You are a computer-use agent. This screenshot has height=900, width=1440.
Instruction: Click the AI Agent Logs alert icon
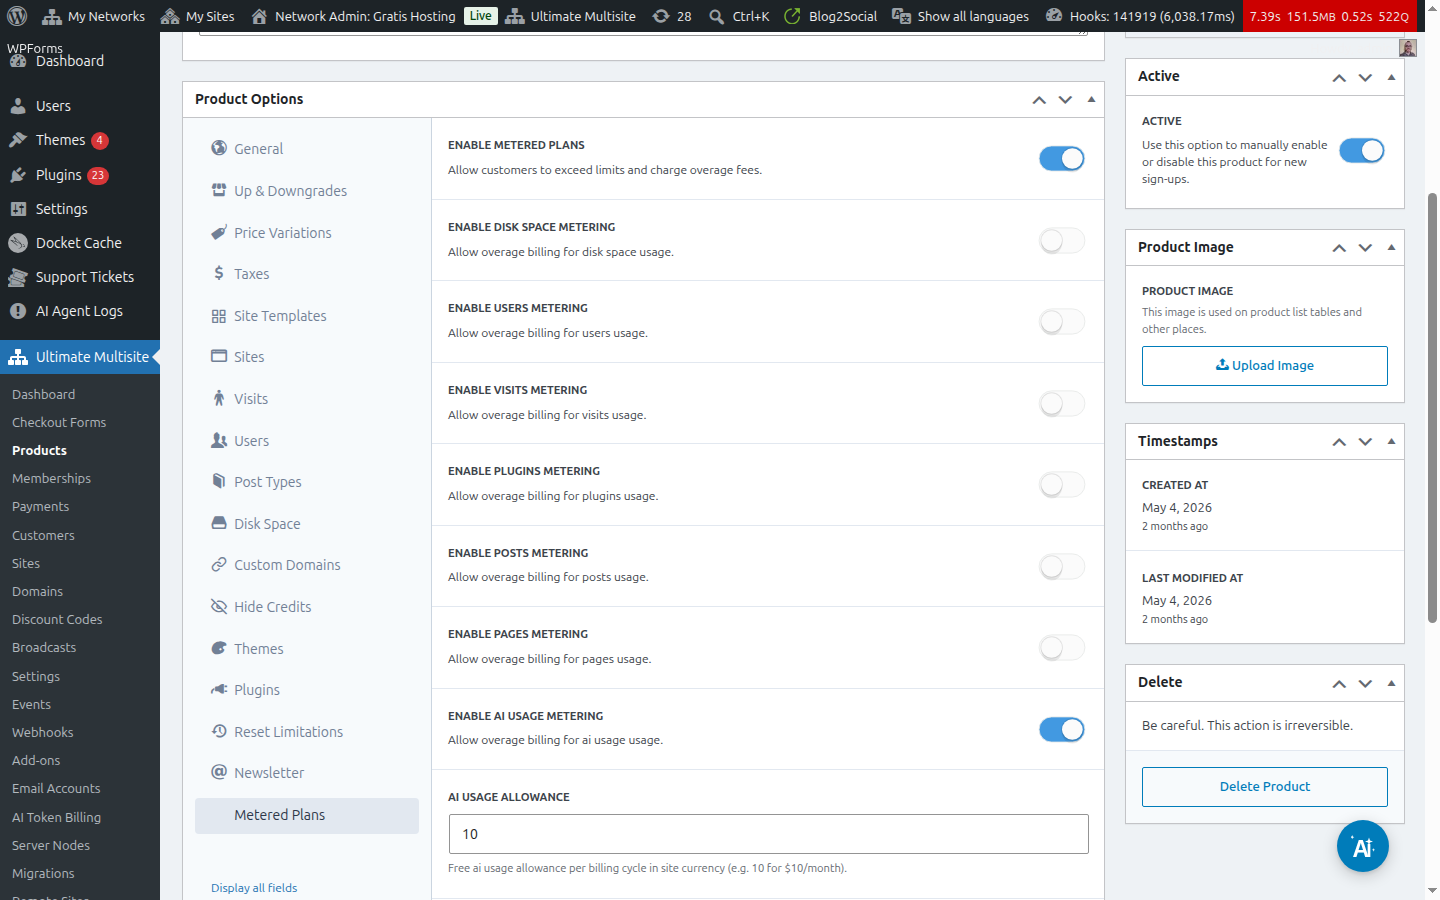(x=18, y=311)
